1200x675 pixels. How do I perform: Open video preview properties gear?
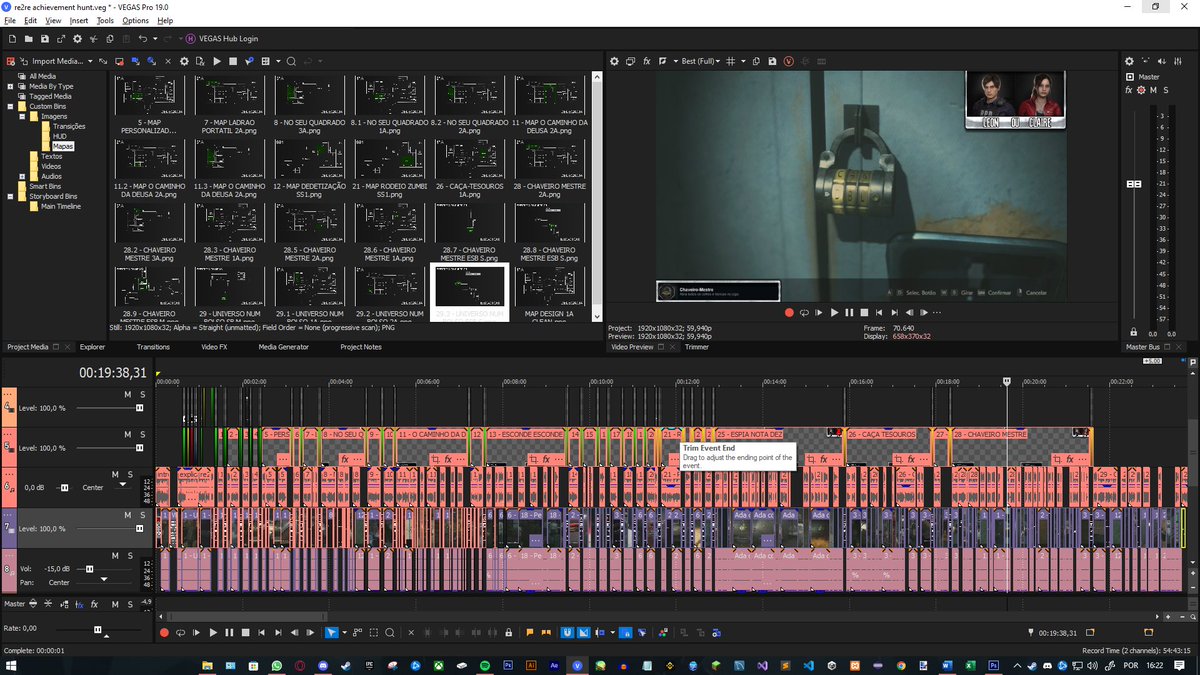[x=615, y=61]
